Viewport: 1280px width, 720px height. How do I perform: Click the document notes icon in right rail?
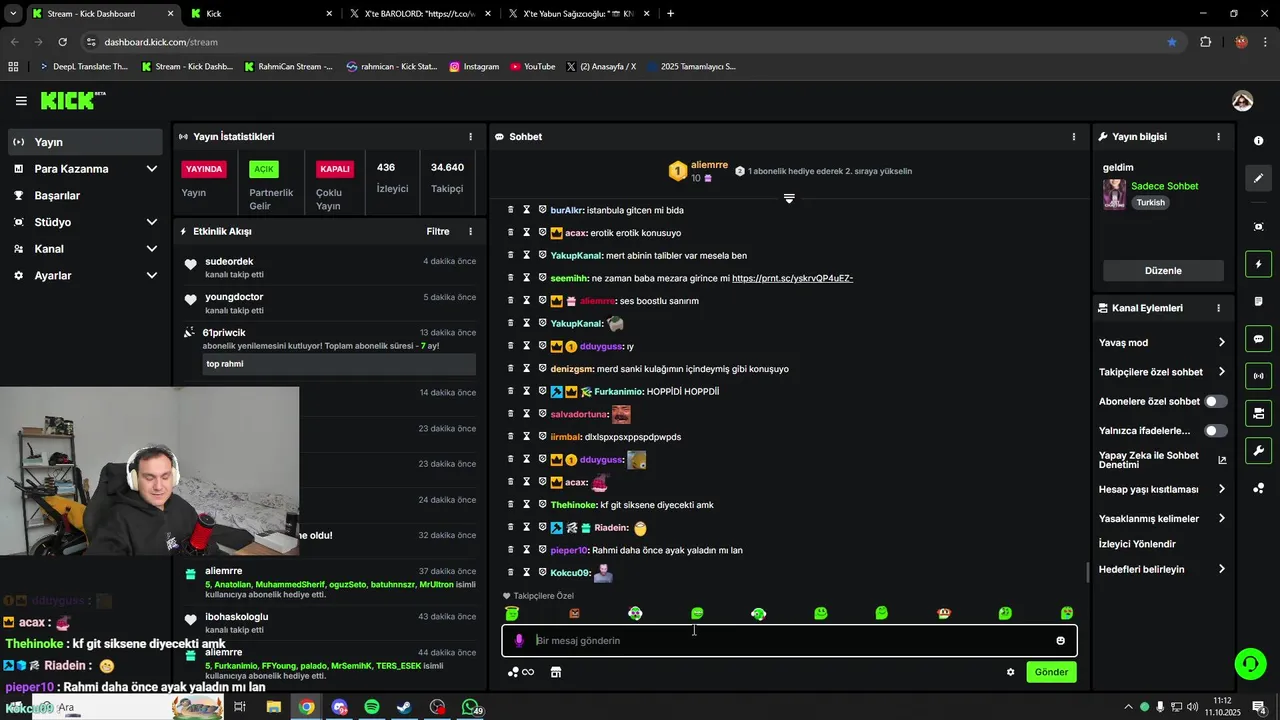coord(1259,301)
